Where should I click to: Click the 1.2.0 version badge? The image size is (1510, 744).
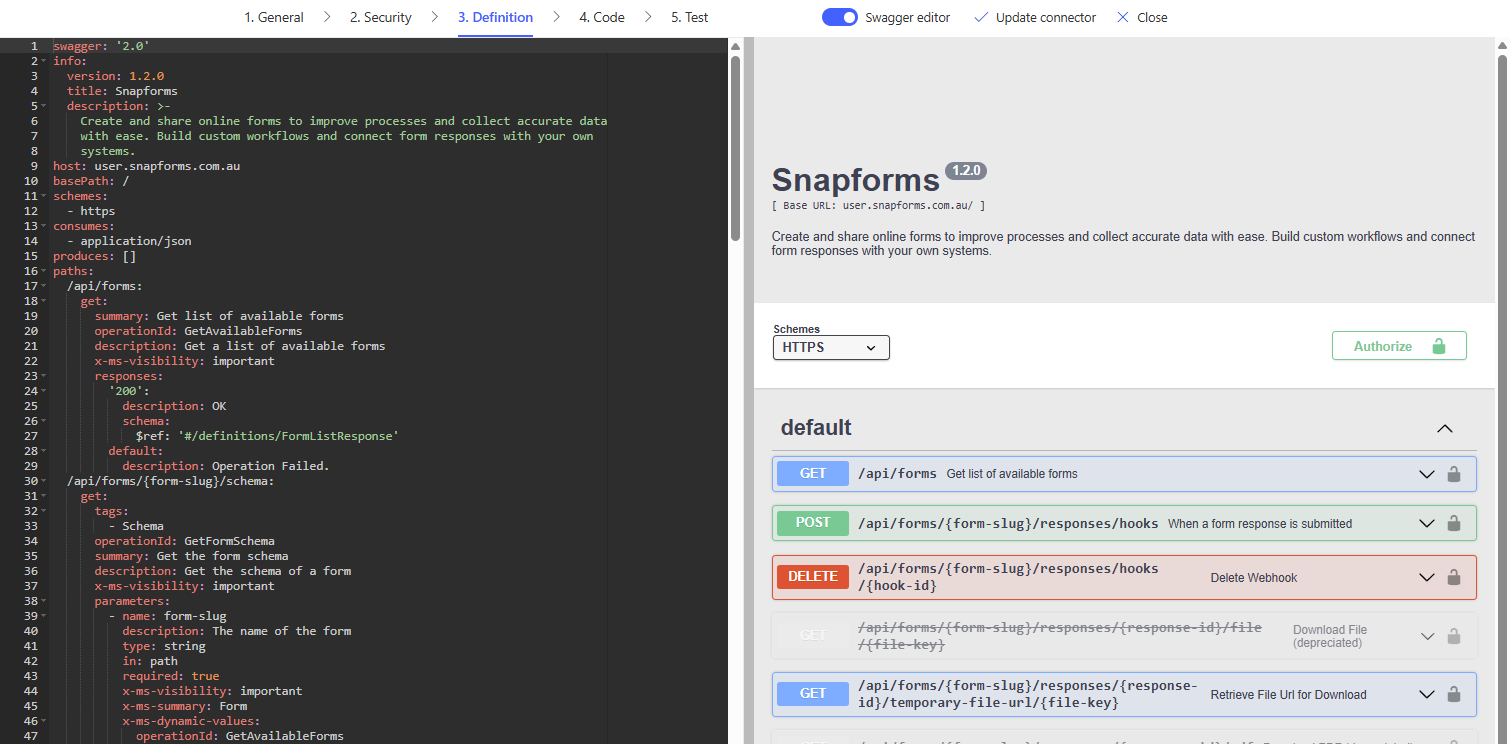pyautogui.click(x=966, y=171)
